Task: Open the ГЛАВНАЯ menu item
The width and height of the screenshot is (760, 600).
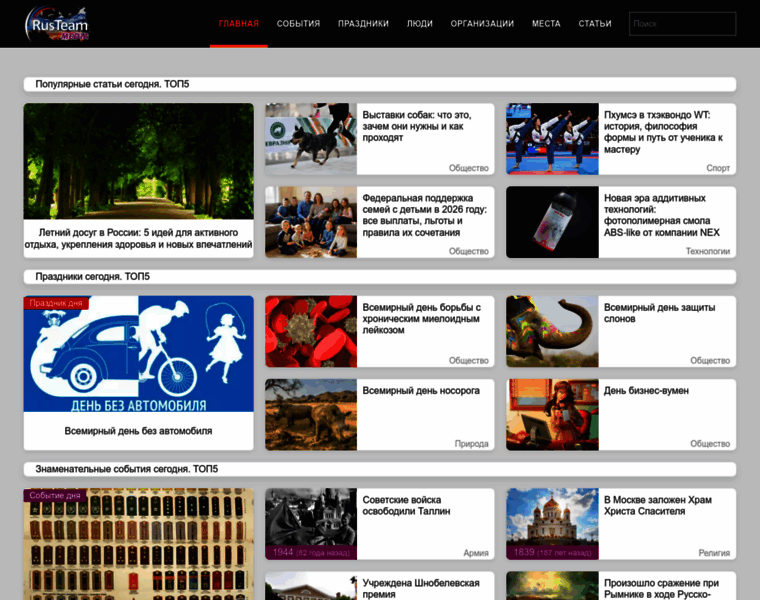Action: tap(238, 24)
